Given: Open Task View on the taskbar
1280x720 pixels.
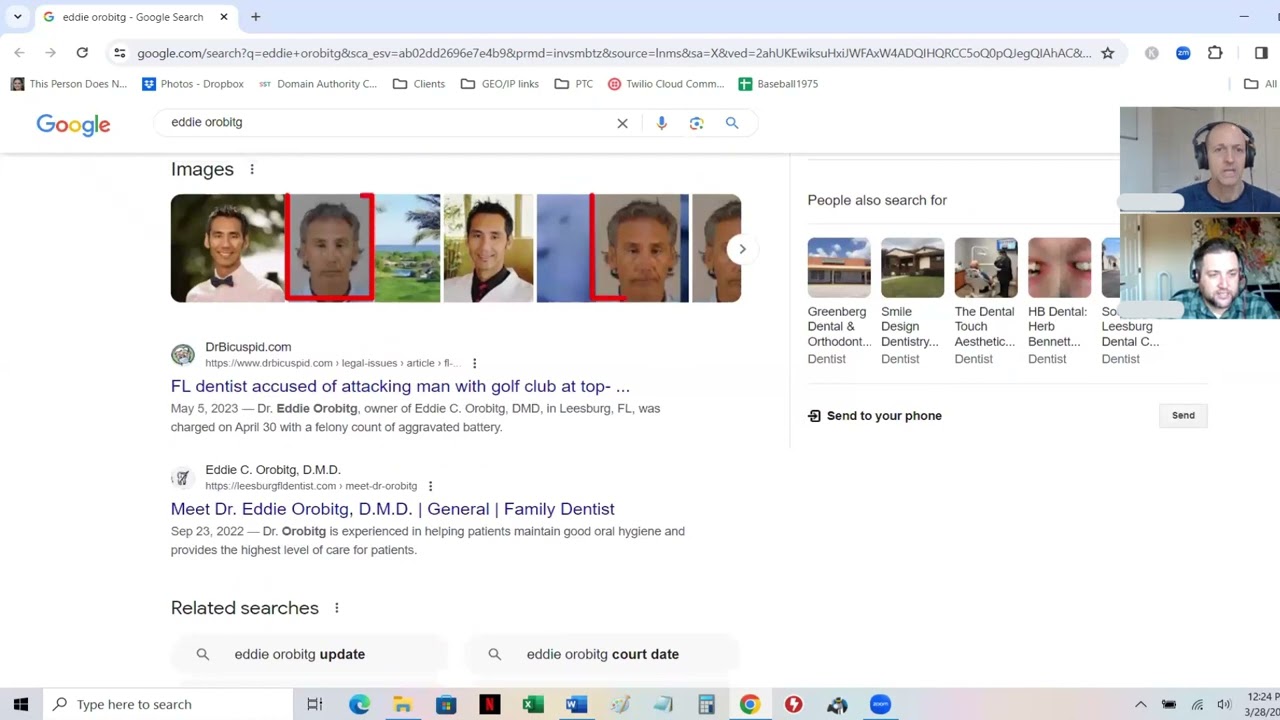Looking at the screenshot, I should (315, 704).
